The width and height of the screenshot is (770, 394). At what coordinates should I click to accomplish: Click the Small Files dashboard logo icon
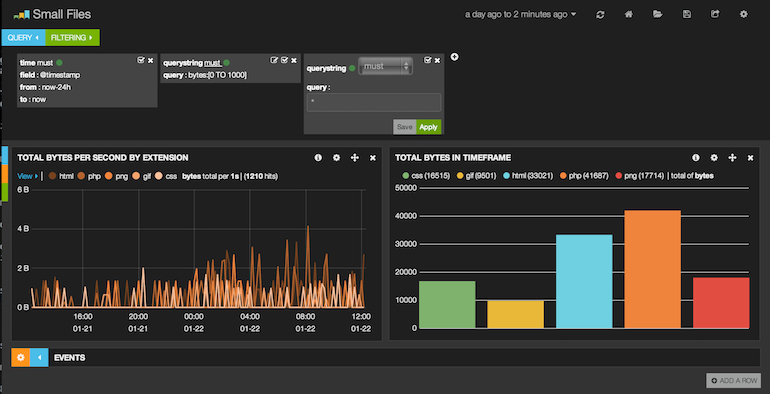coord(22,15)
